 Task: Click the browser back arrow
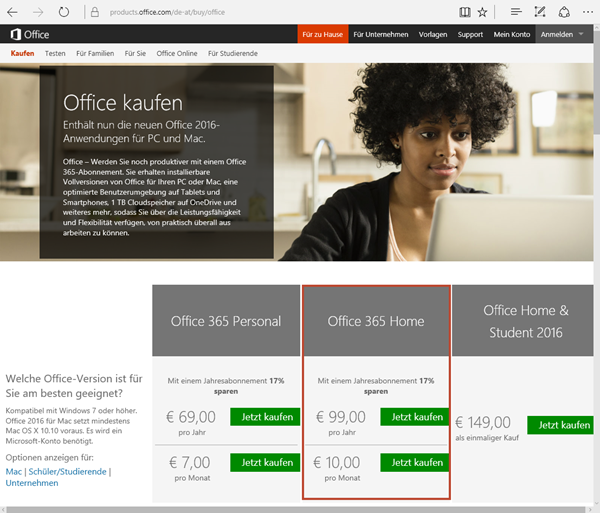tap(12, 12)
